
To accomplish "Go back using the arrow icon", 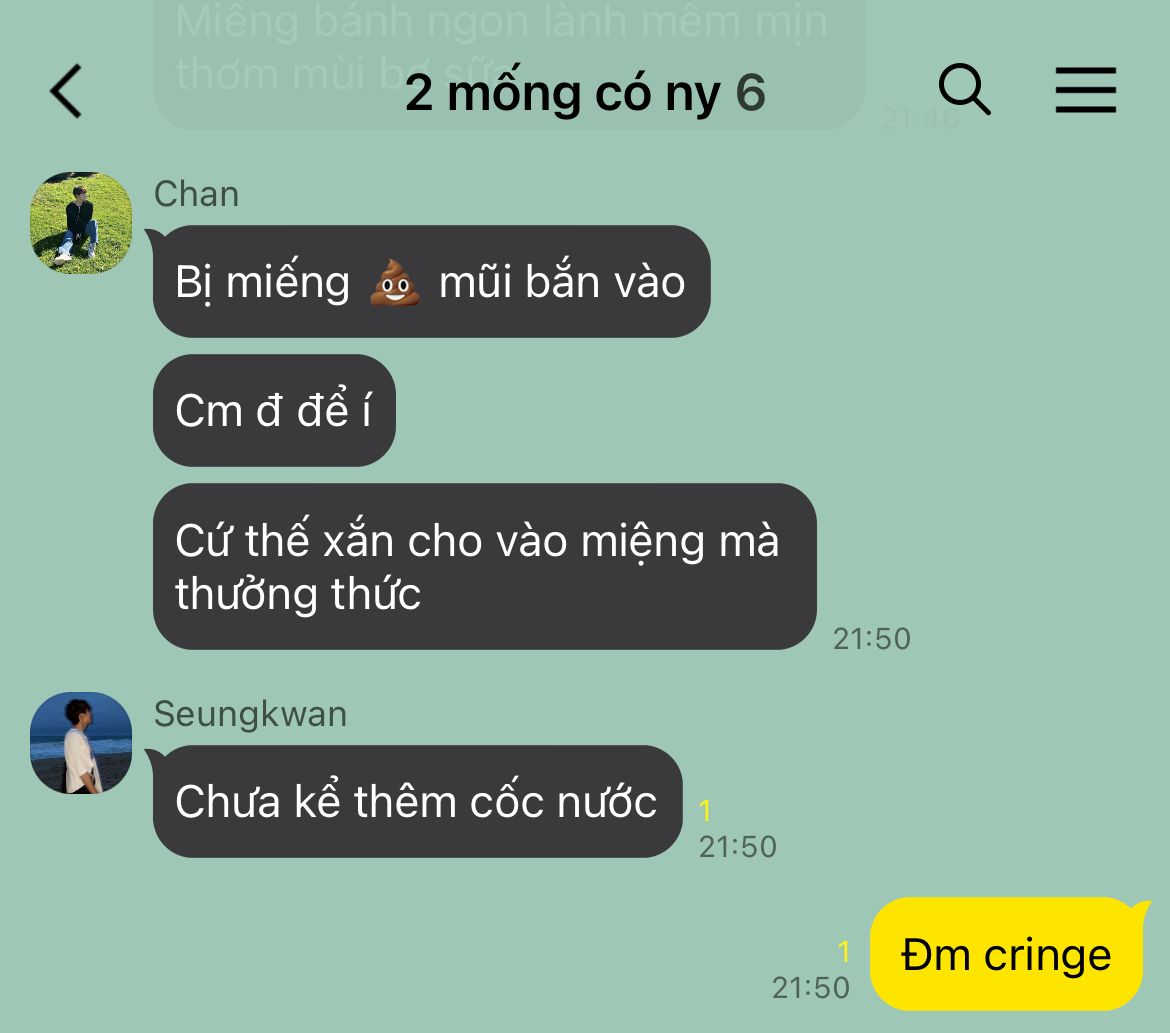I will point(66,91).
